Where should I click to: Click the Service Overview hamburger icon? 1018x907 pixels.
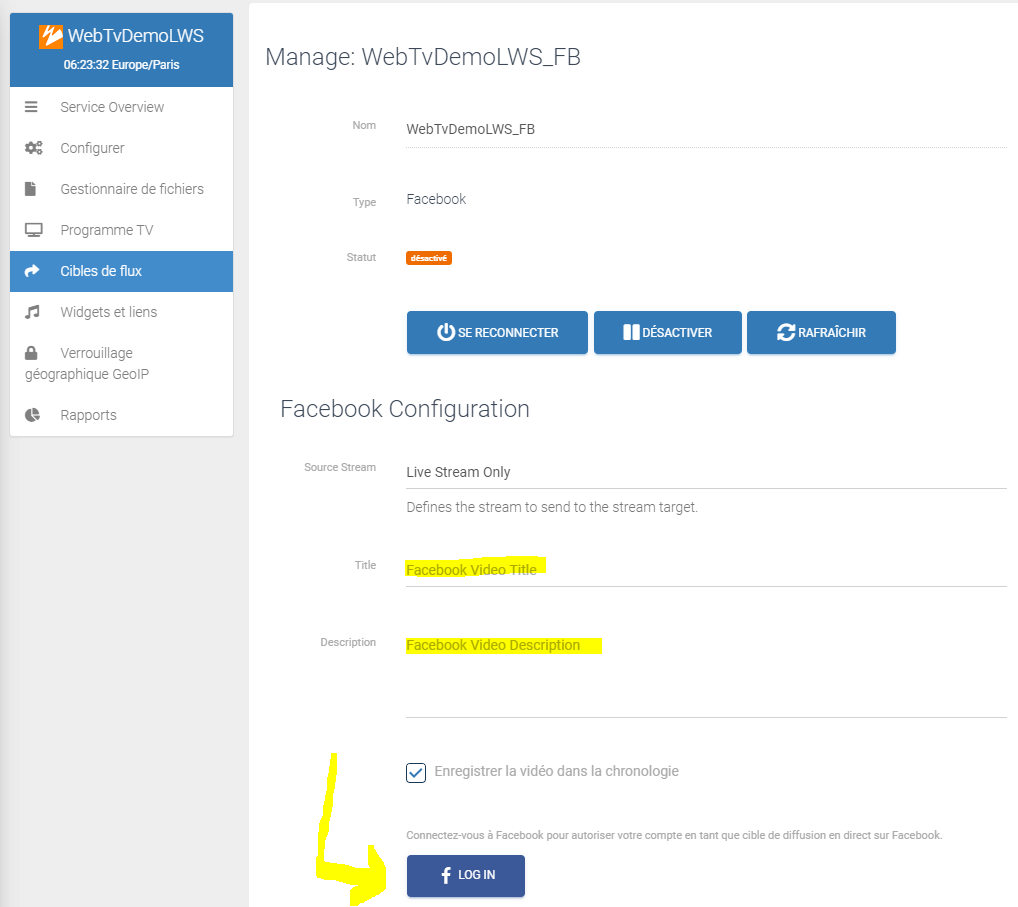(x=31, y=107)
